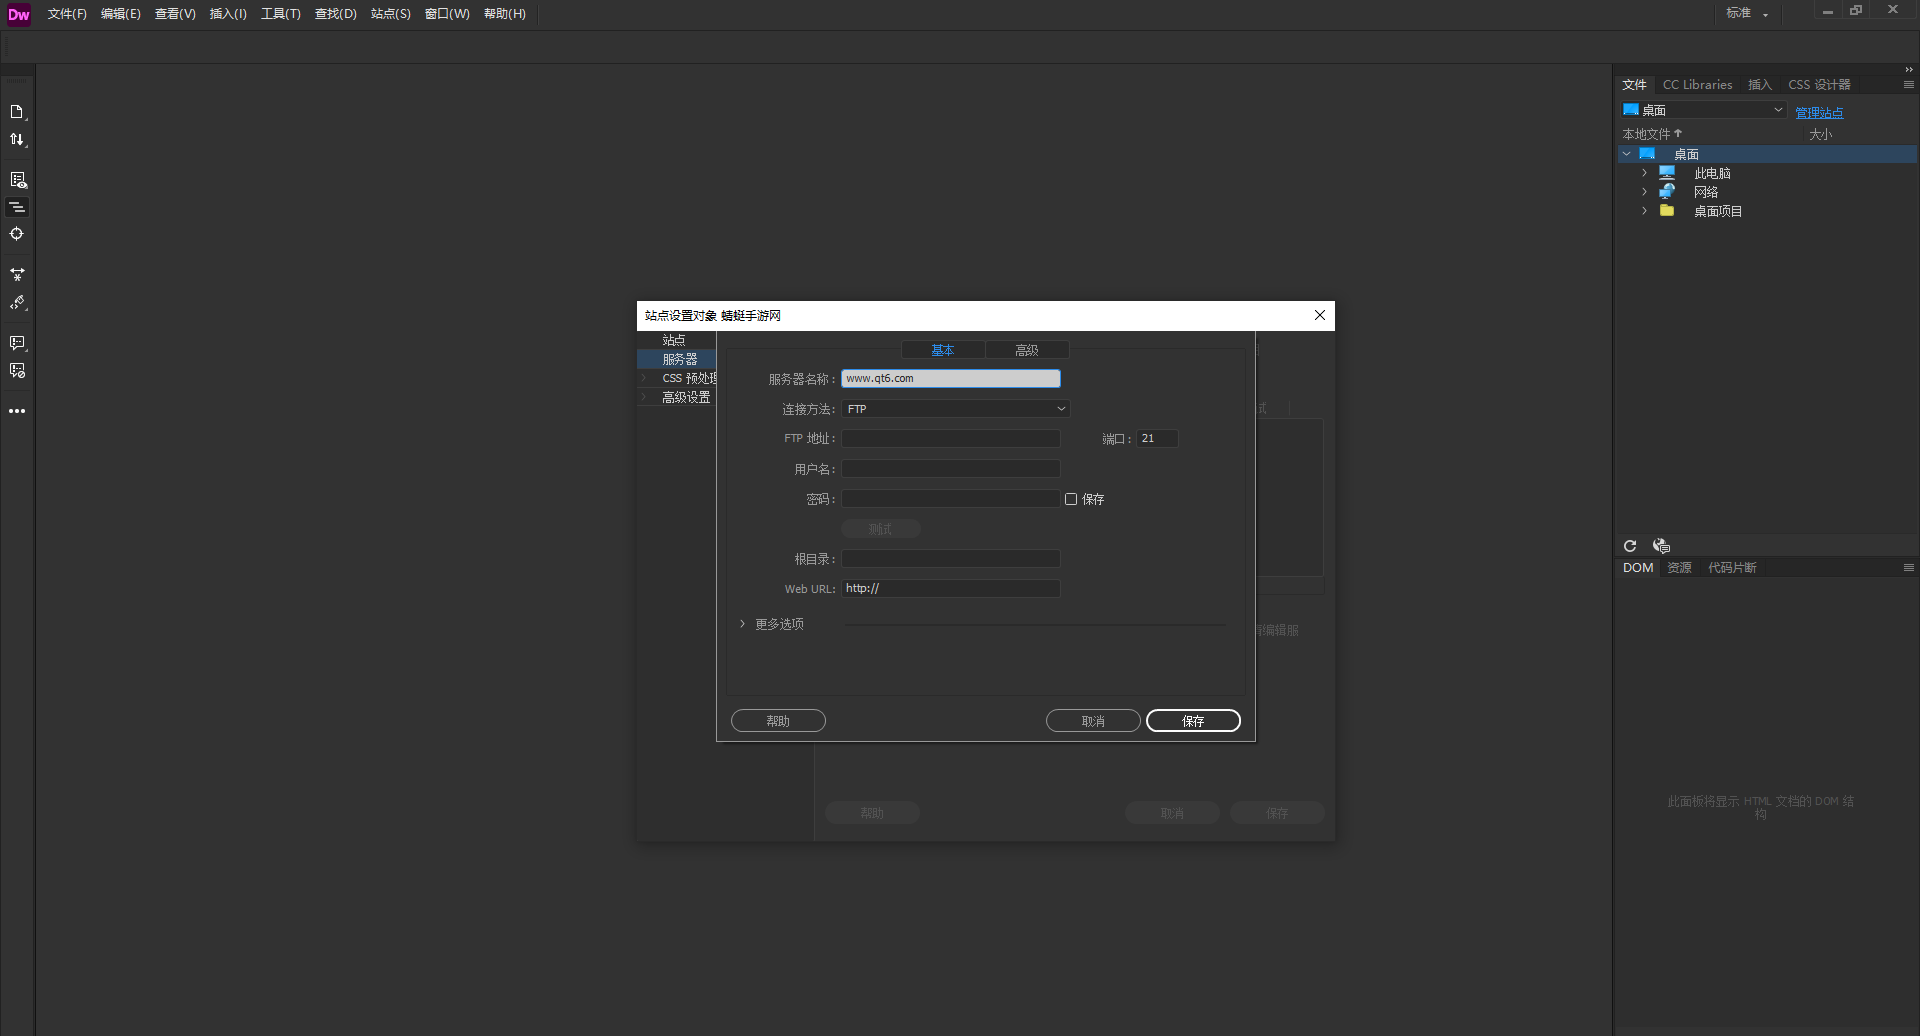
Task: Click the 网络 network icon in file tree
Action: [1667, 192]
